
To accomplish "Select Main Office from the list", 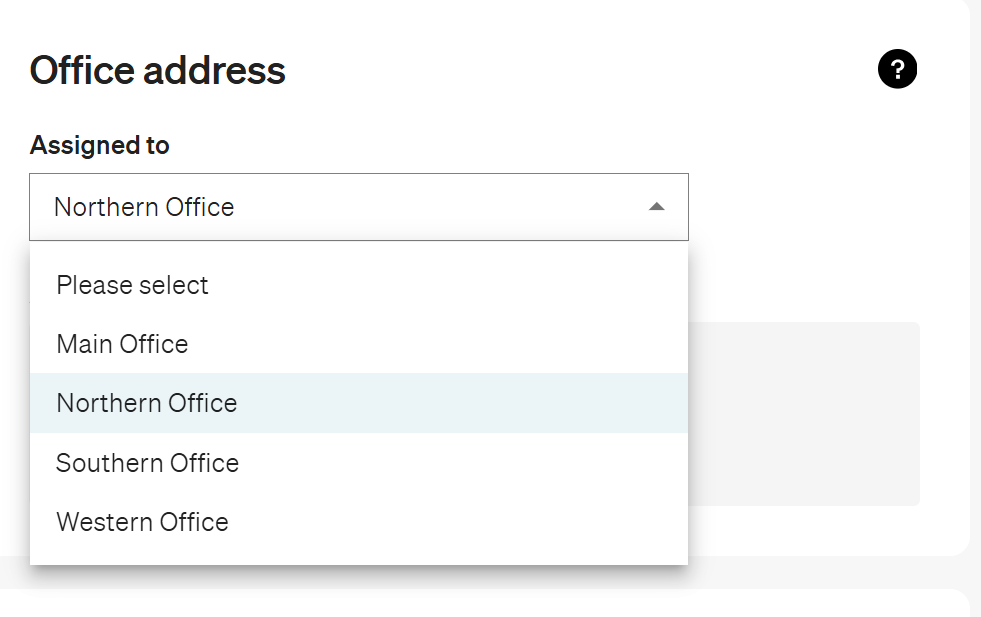I will [x=358, y=344].
